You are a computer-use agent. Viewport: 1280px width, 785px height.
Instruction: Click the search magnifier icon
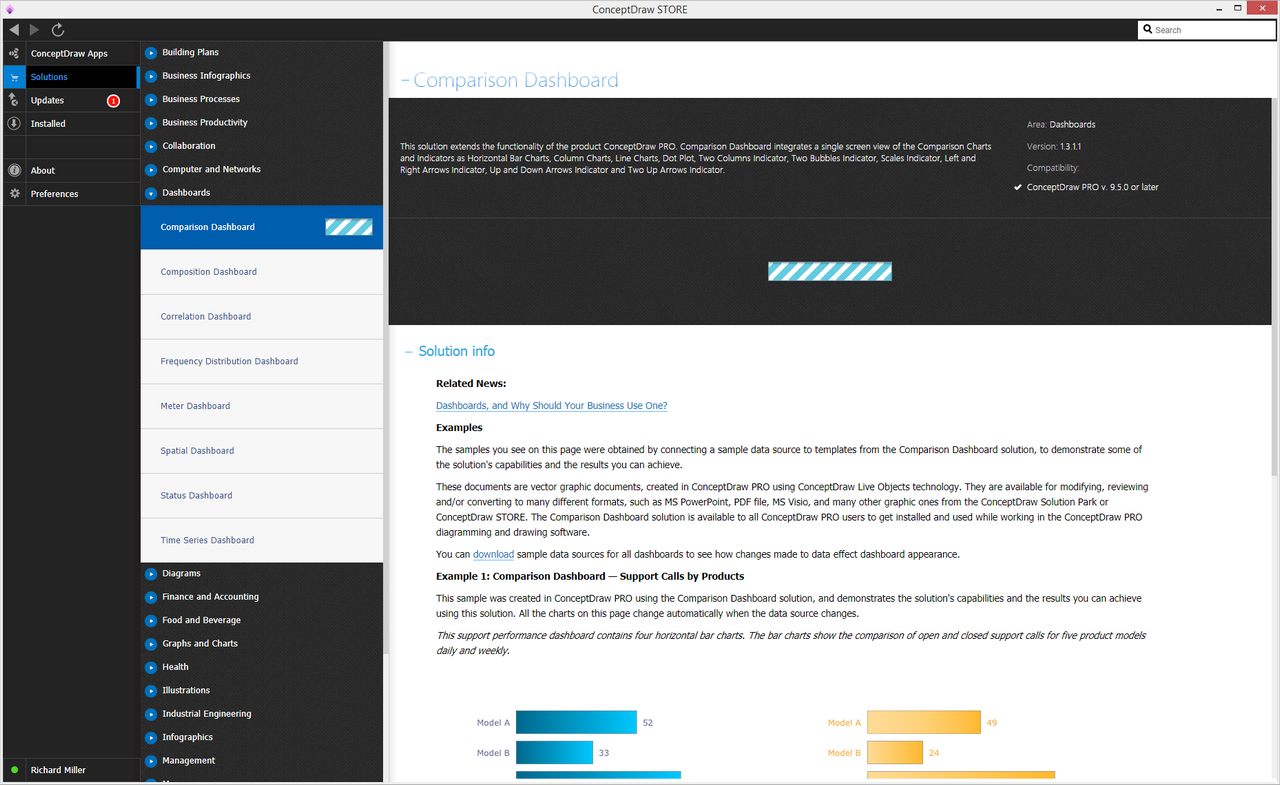coord(1148,30)
